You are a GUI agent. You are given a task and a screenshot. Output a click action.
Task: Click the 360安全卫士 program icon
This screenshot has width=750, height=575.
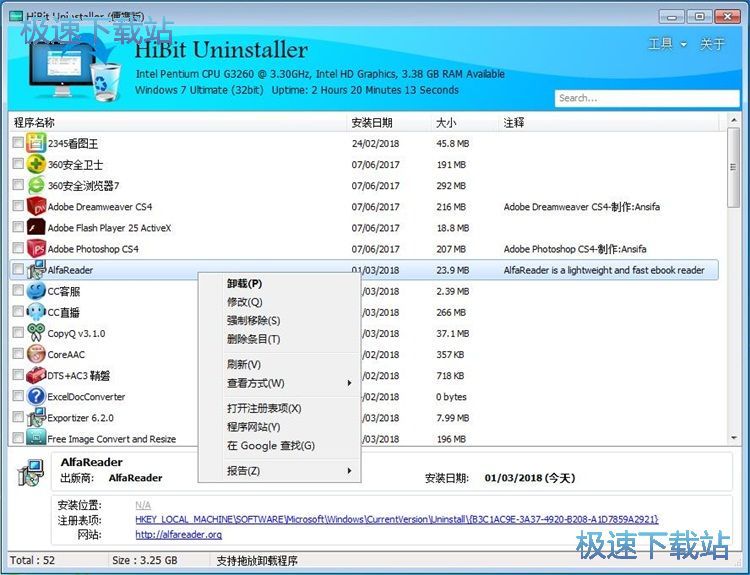36,164
